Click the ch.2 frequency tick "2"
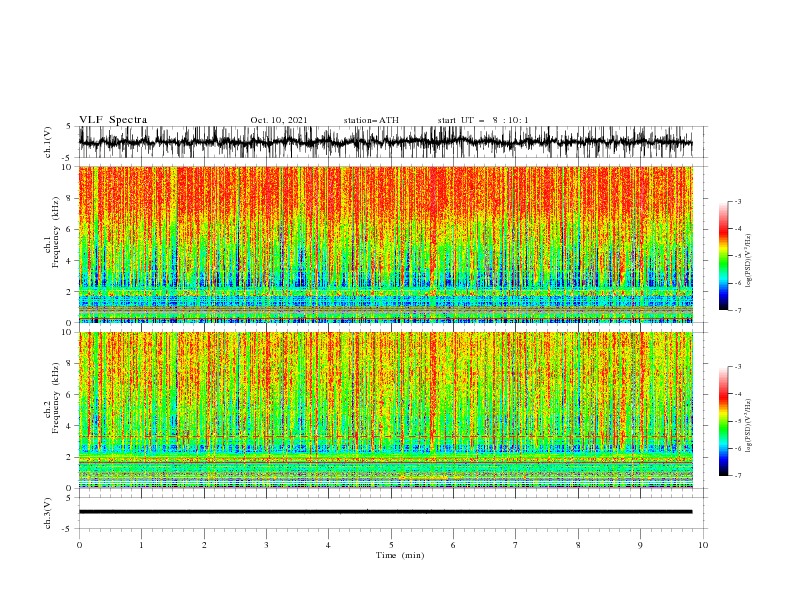This screenshot has width=792, height=612. coord(69,457)
